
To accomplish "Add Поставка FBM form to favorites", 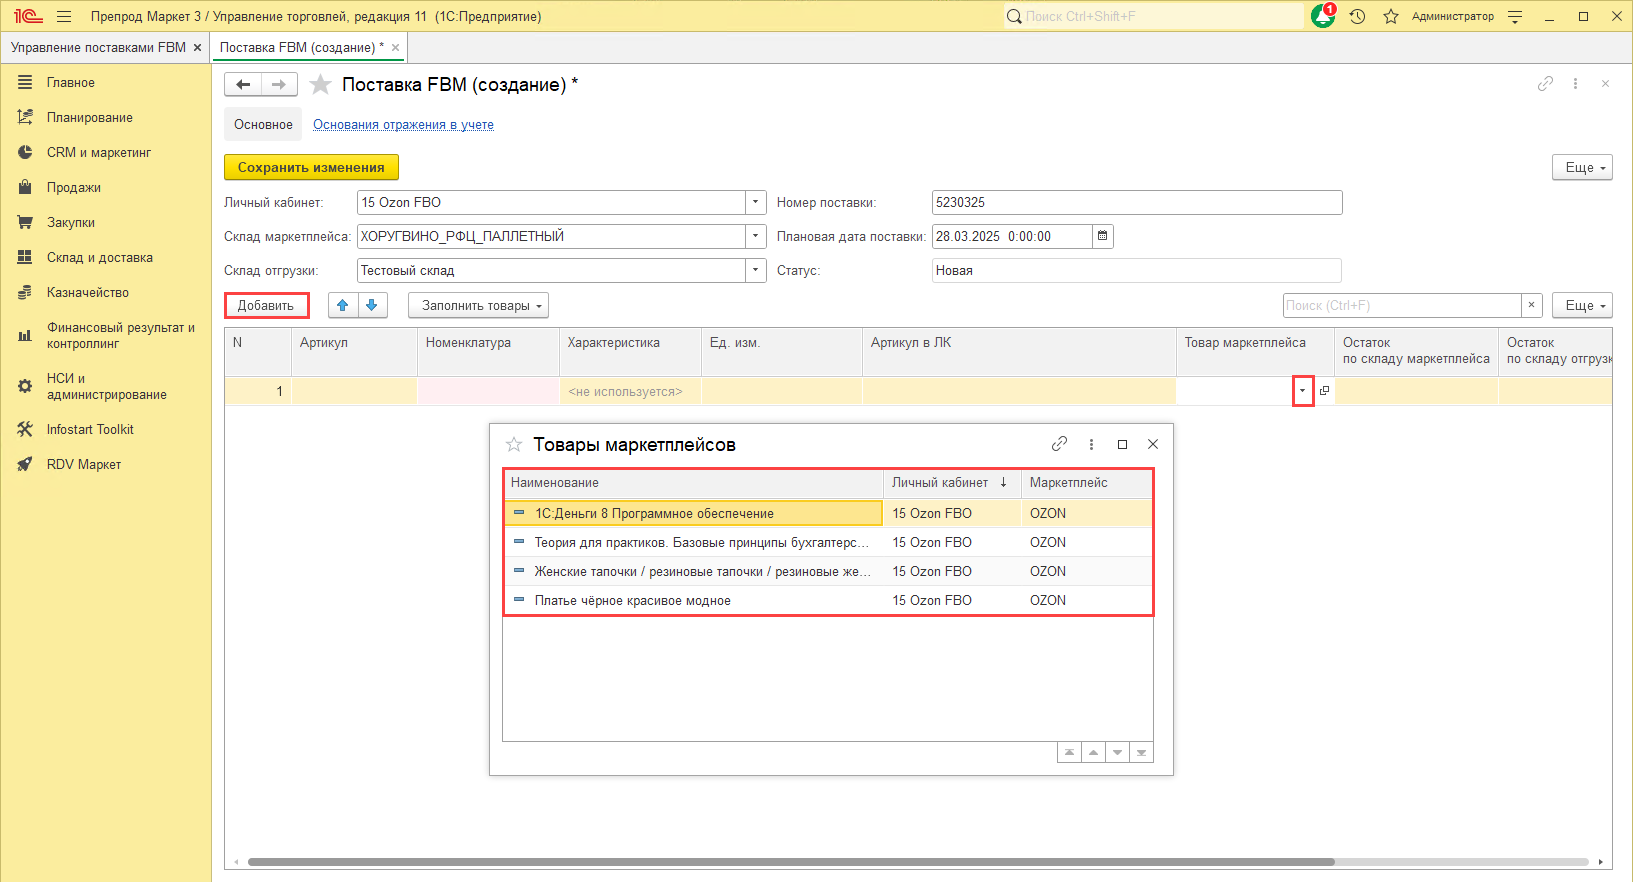I will [321, 85].
